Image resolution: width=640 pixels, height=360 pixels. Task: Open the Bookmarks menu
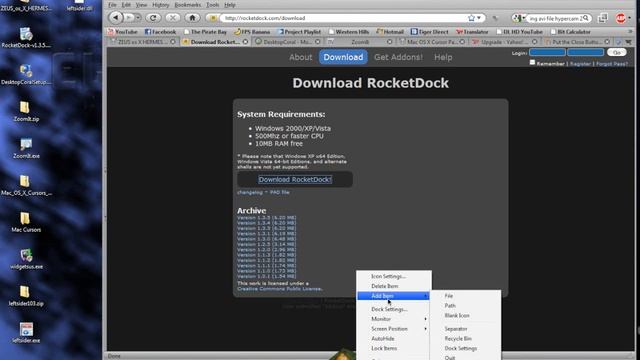click(187, 5)
